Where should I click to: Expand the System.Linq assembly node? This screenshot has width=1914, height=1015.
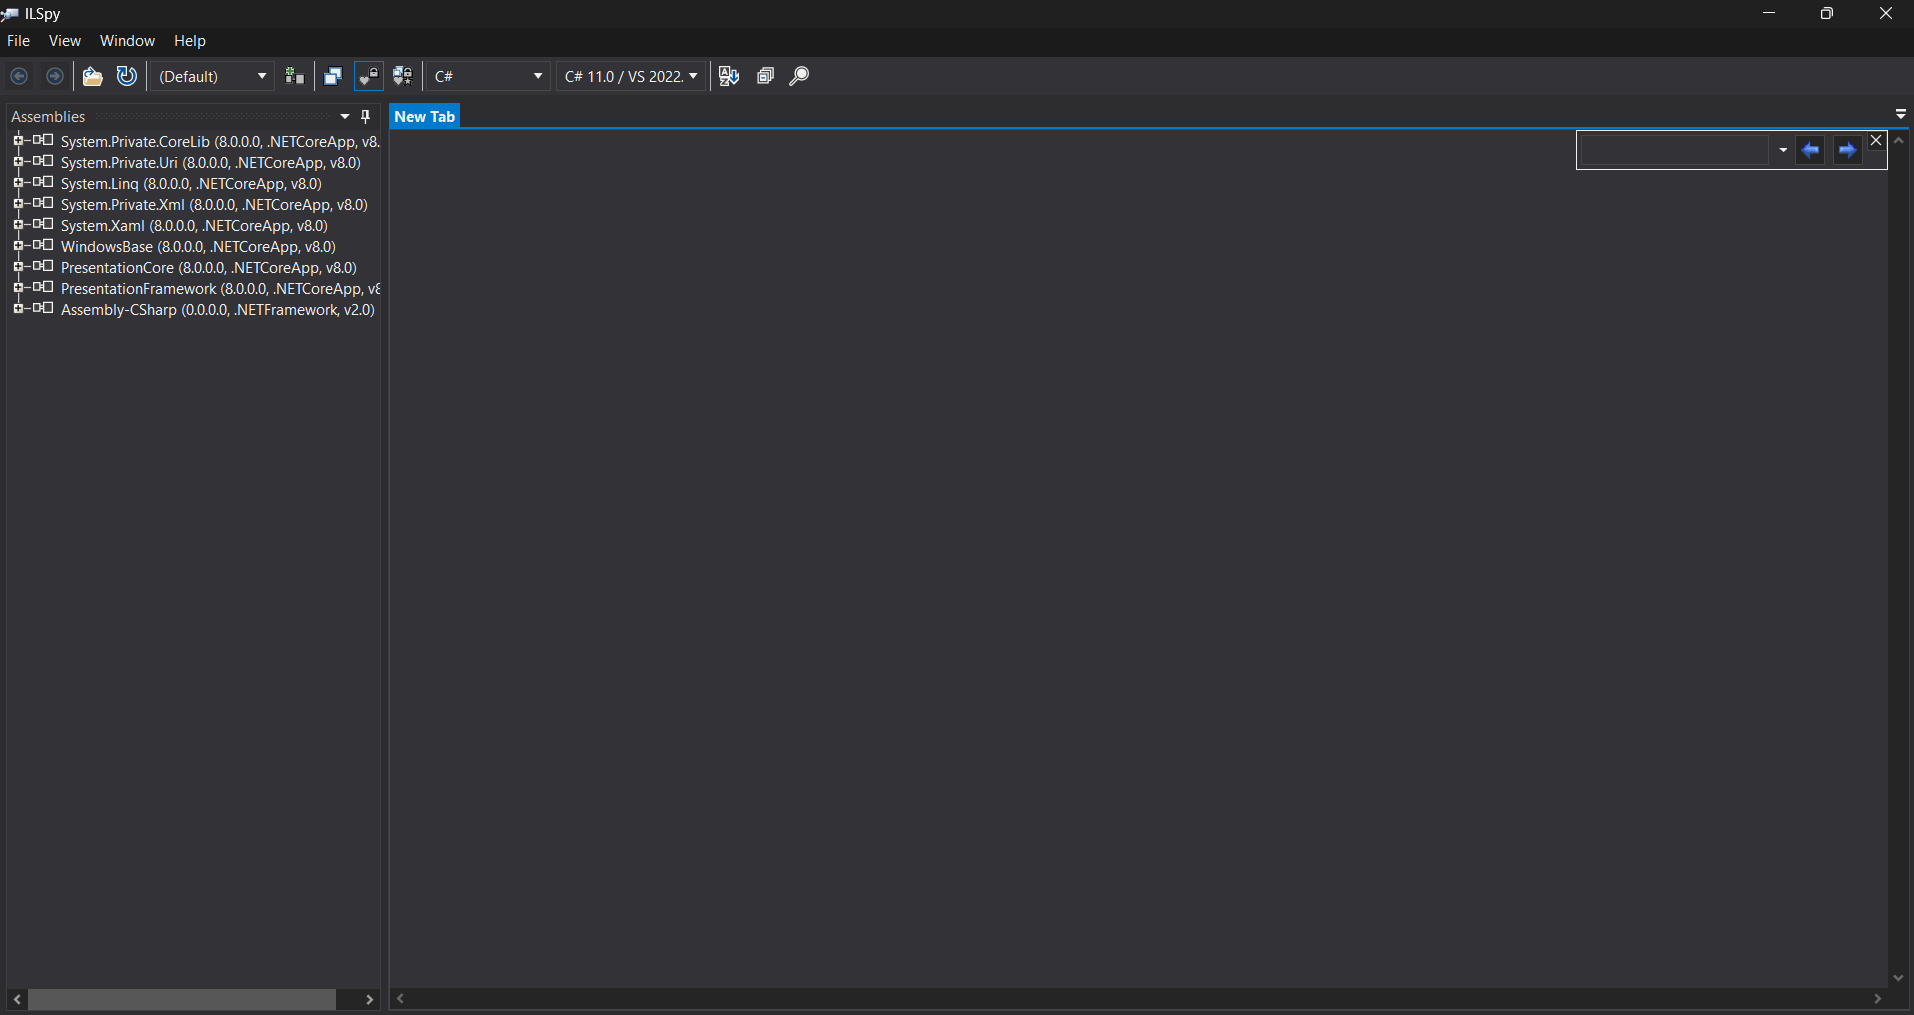point(18,183)
